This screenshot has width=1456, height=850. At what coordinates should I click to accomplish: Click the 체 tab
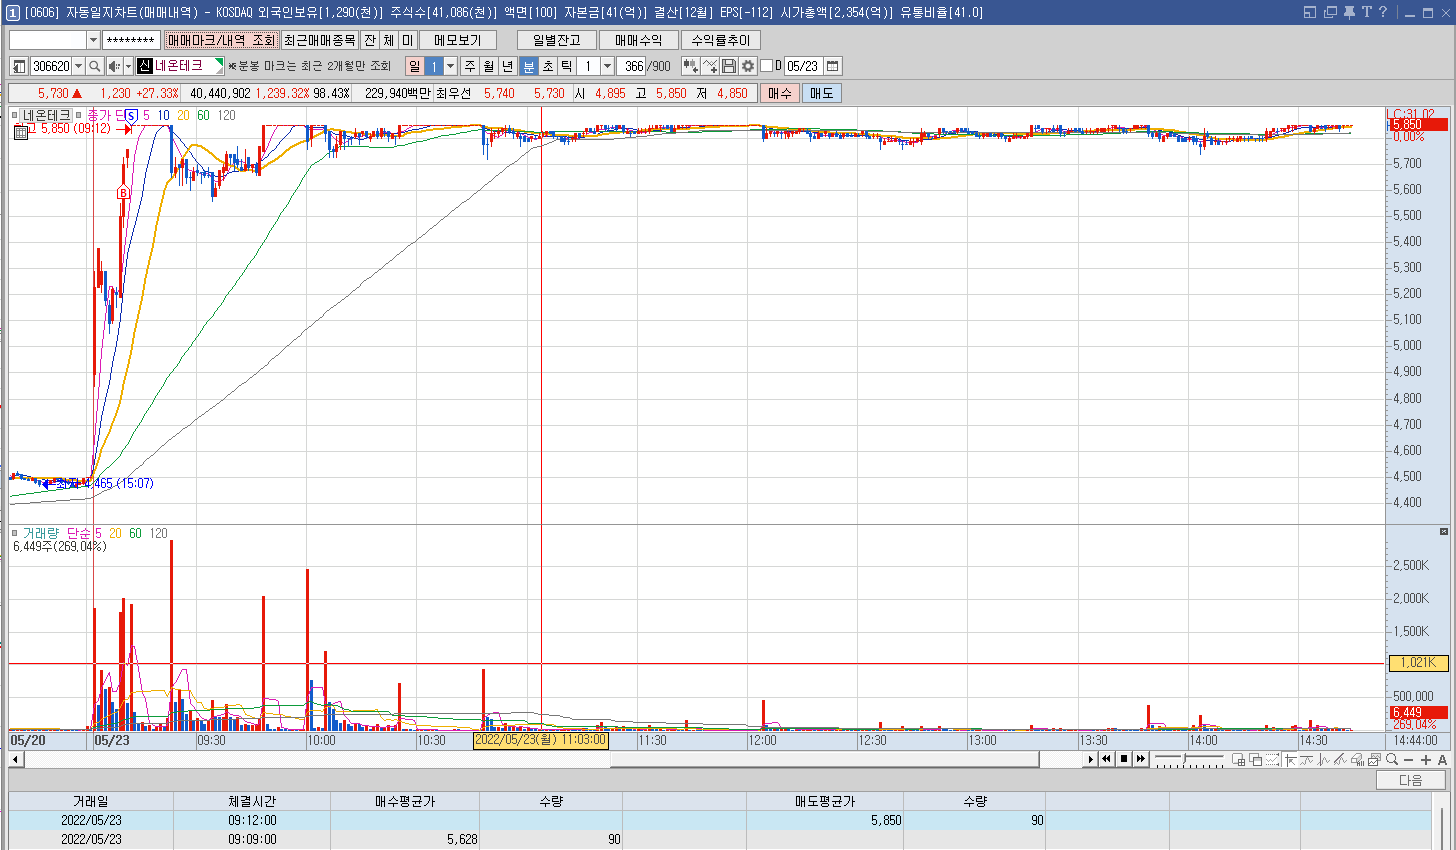click(x=388, y=40)
